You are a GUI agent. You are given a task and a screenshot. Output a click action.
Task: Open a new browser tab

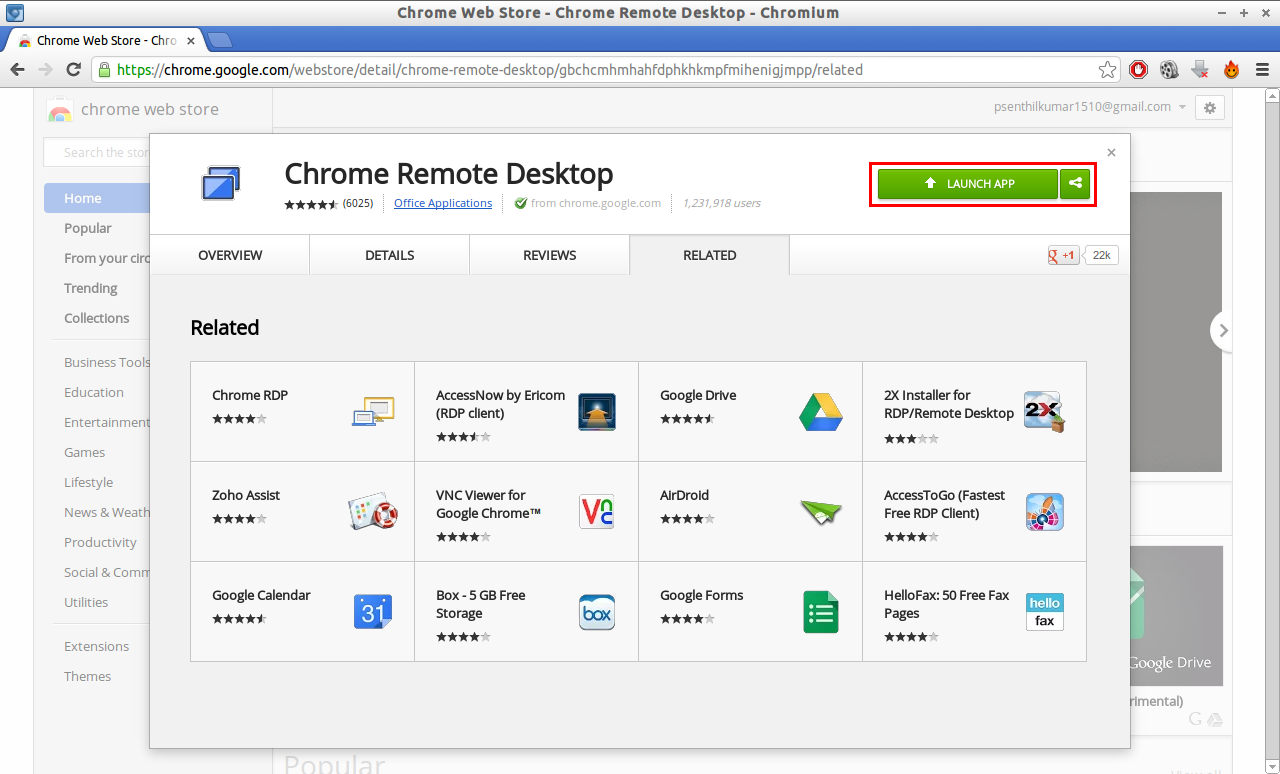pos(219,40)
